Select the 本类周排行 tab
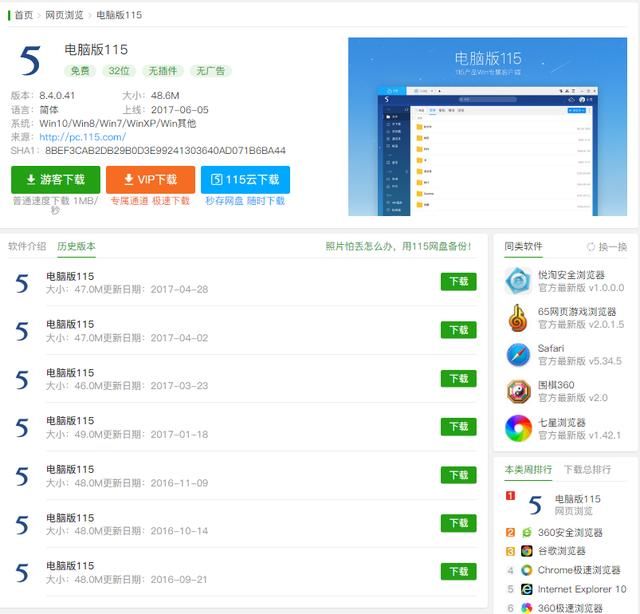This screenshot has width=640, height=614. click(x=528, y=469)
